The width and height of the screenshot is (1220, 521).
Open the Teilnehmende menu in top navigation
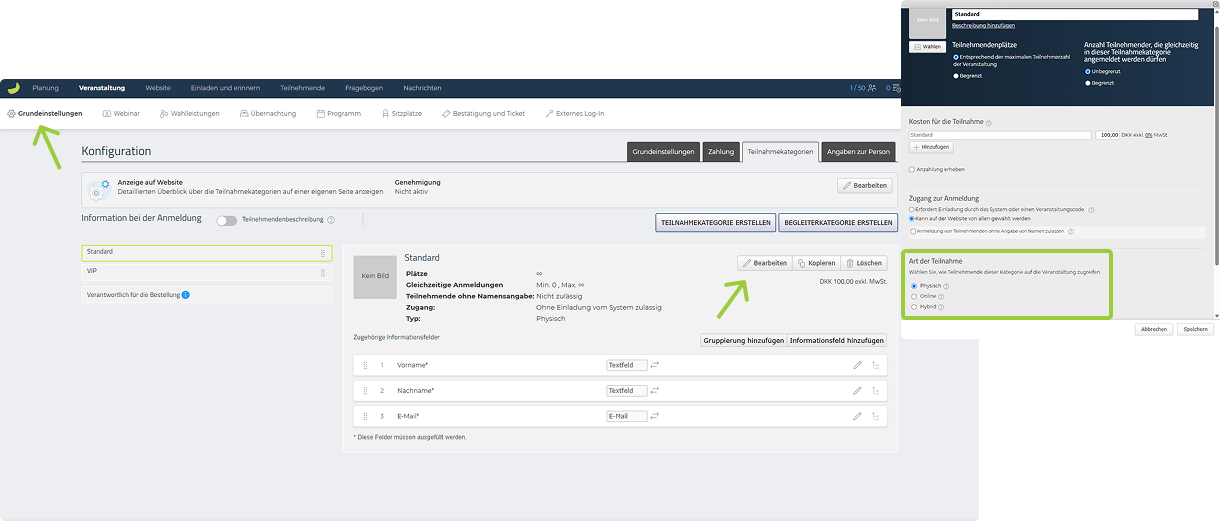point(301,88)
